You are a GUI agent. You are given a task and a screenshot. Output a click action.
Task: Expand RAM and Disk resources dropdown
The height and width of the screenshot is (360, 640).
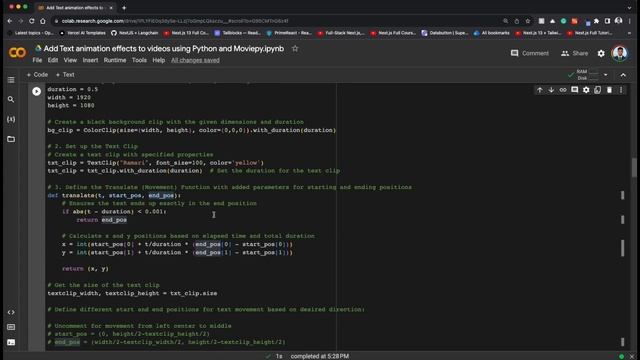pos(606,75)
